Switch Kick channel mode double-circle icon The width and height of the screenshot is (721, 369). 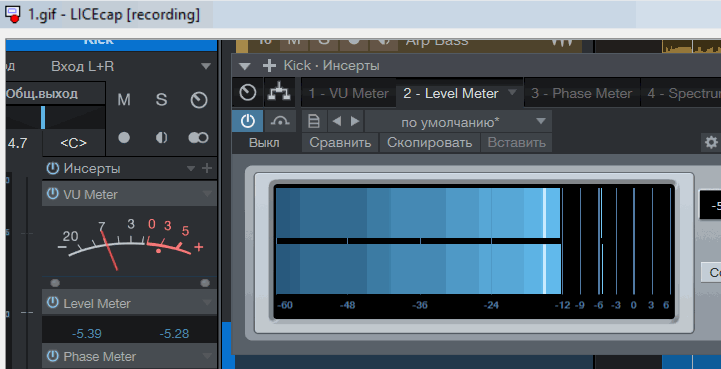click(198, 138)
